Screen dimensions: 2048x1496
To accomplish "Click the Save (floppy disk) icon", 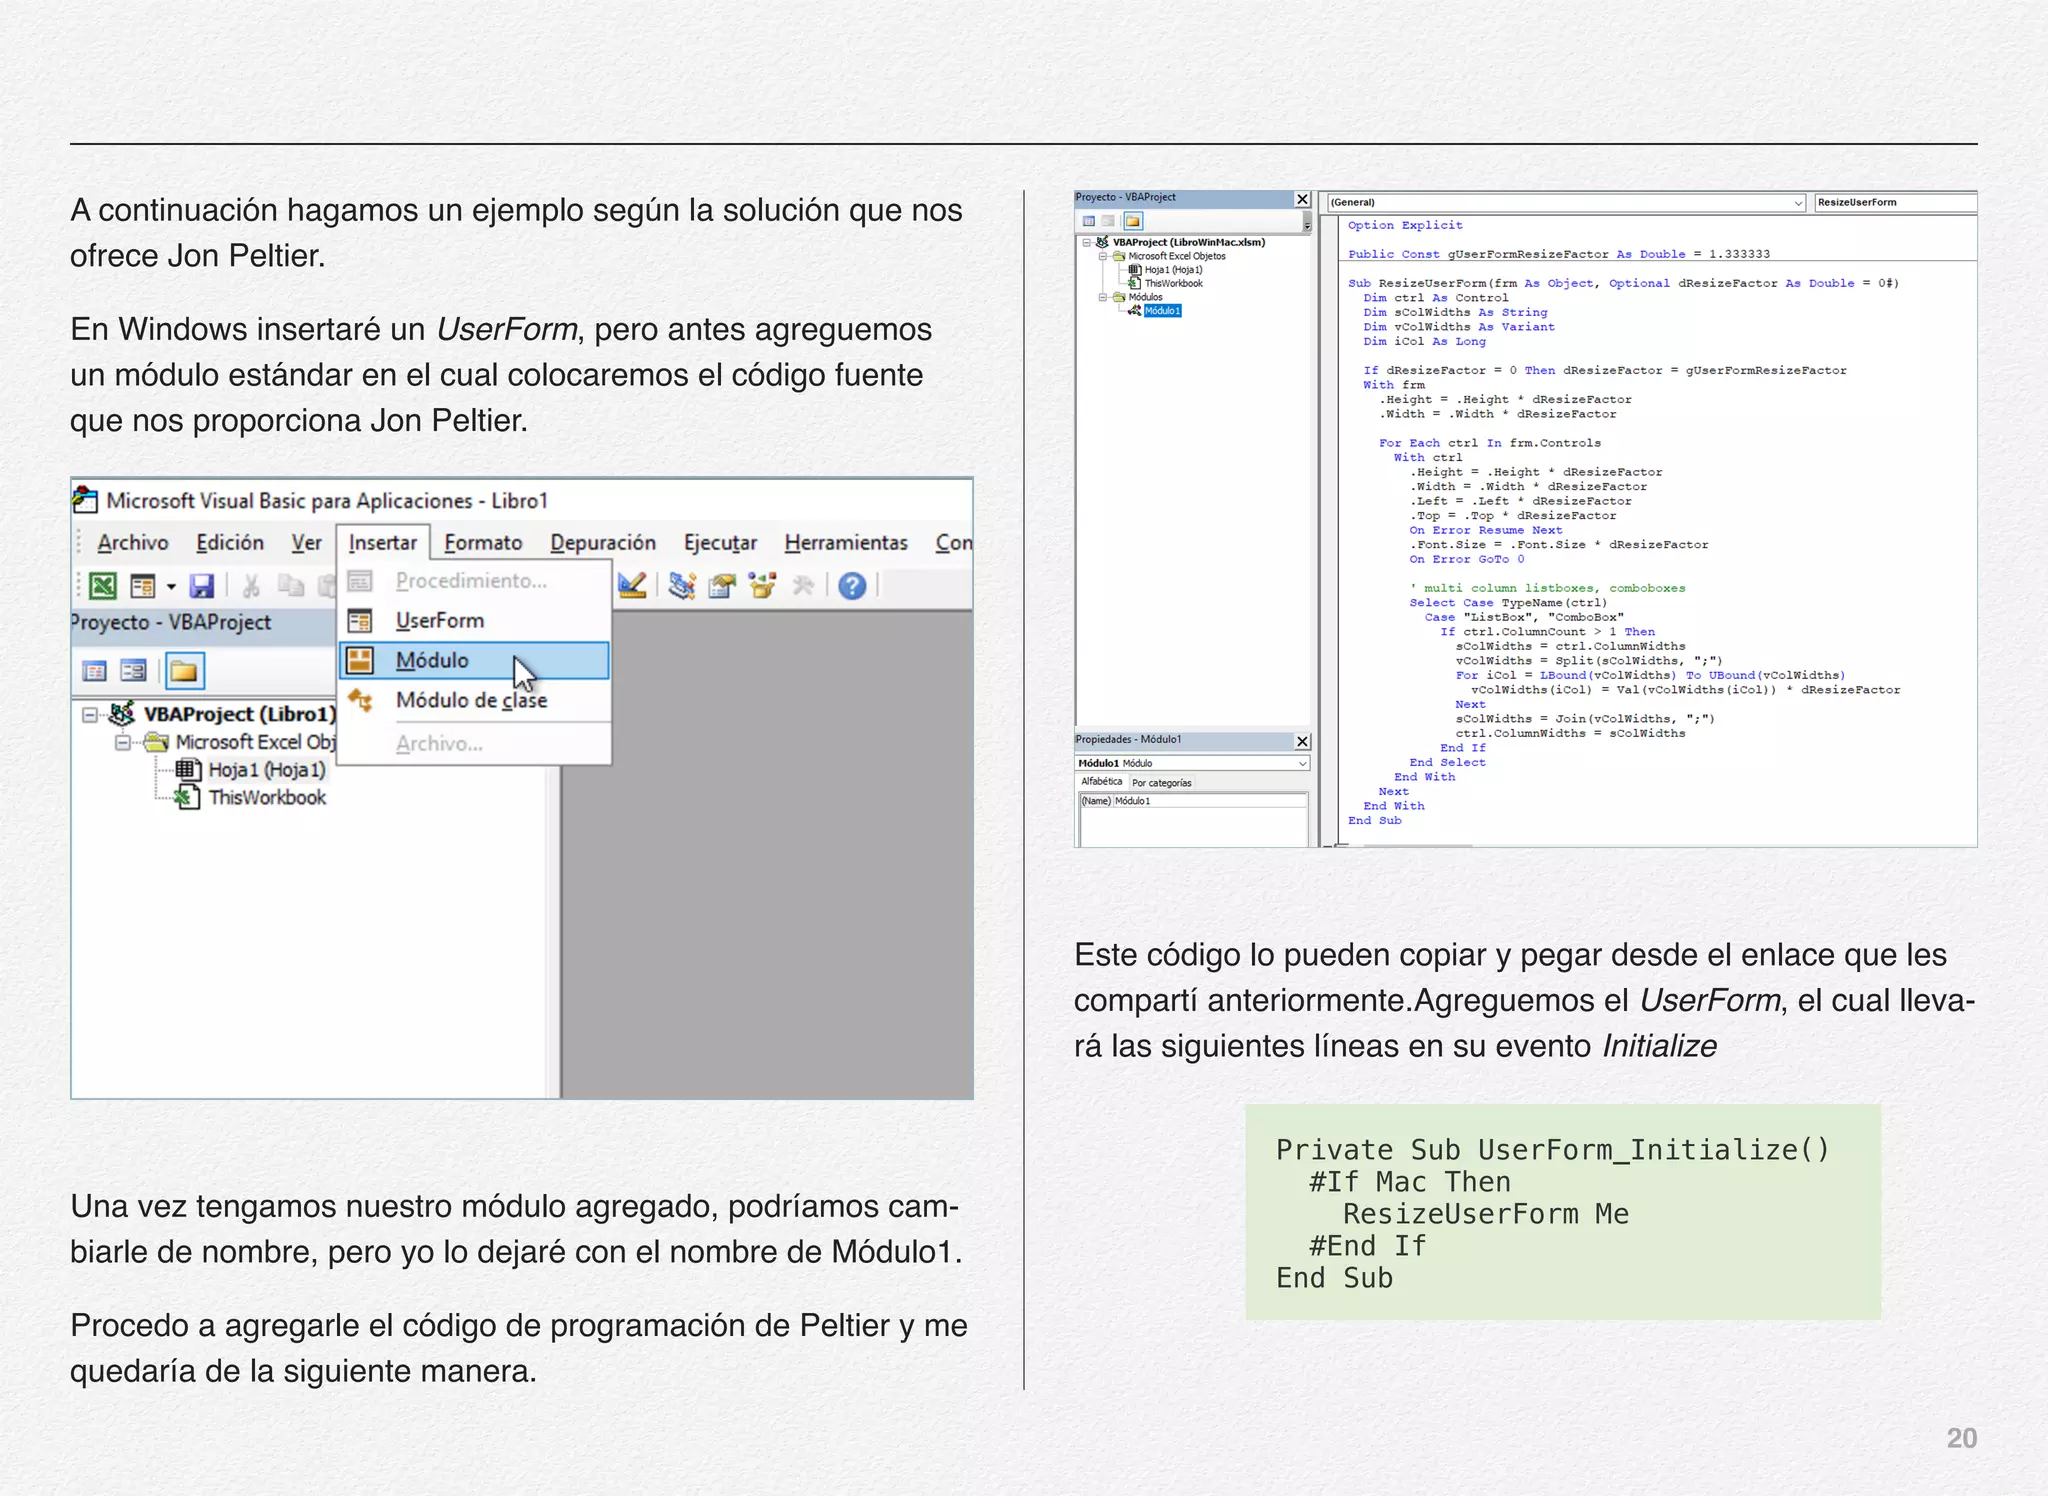I will tap(202, 585).
